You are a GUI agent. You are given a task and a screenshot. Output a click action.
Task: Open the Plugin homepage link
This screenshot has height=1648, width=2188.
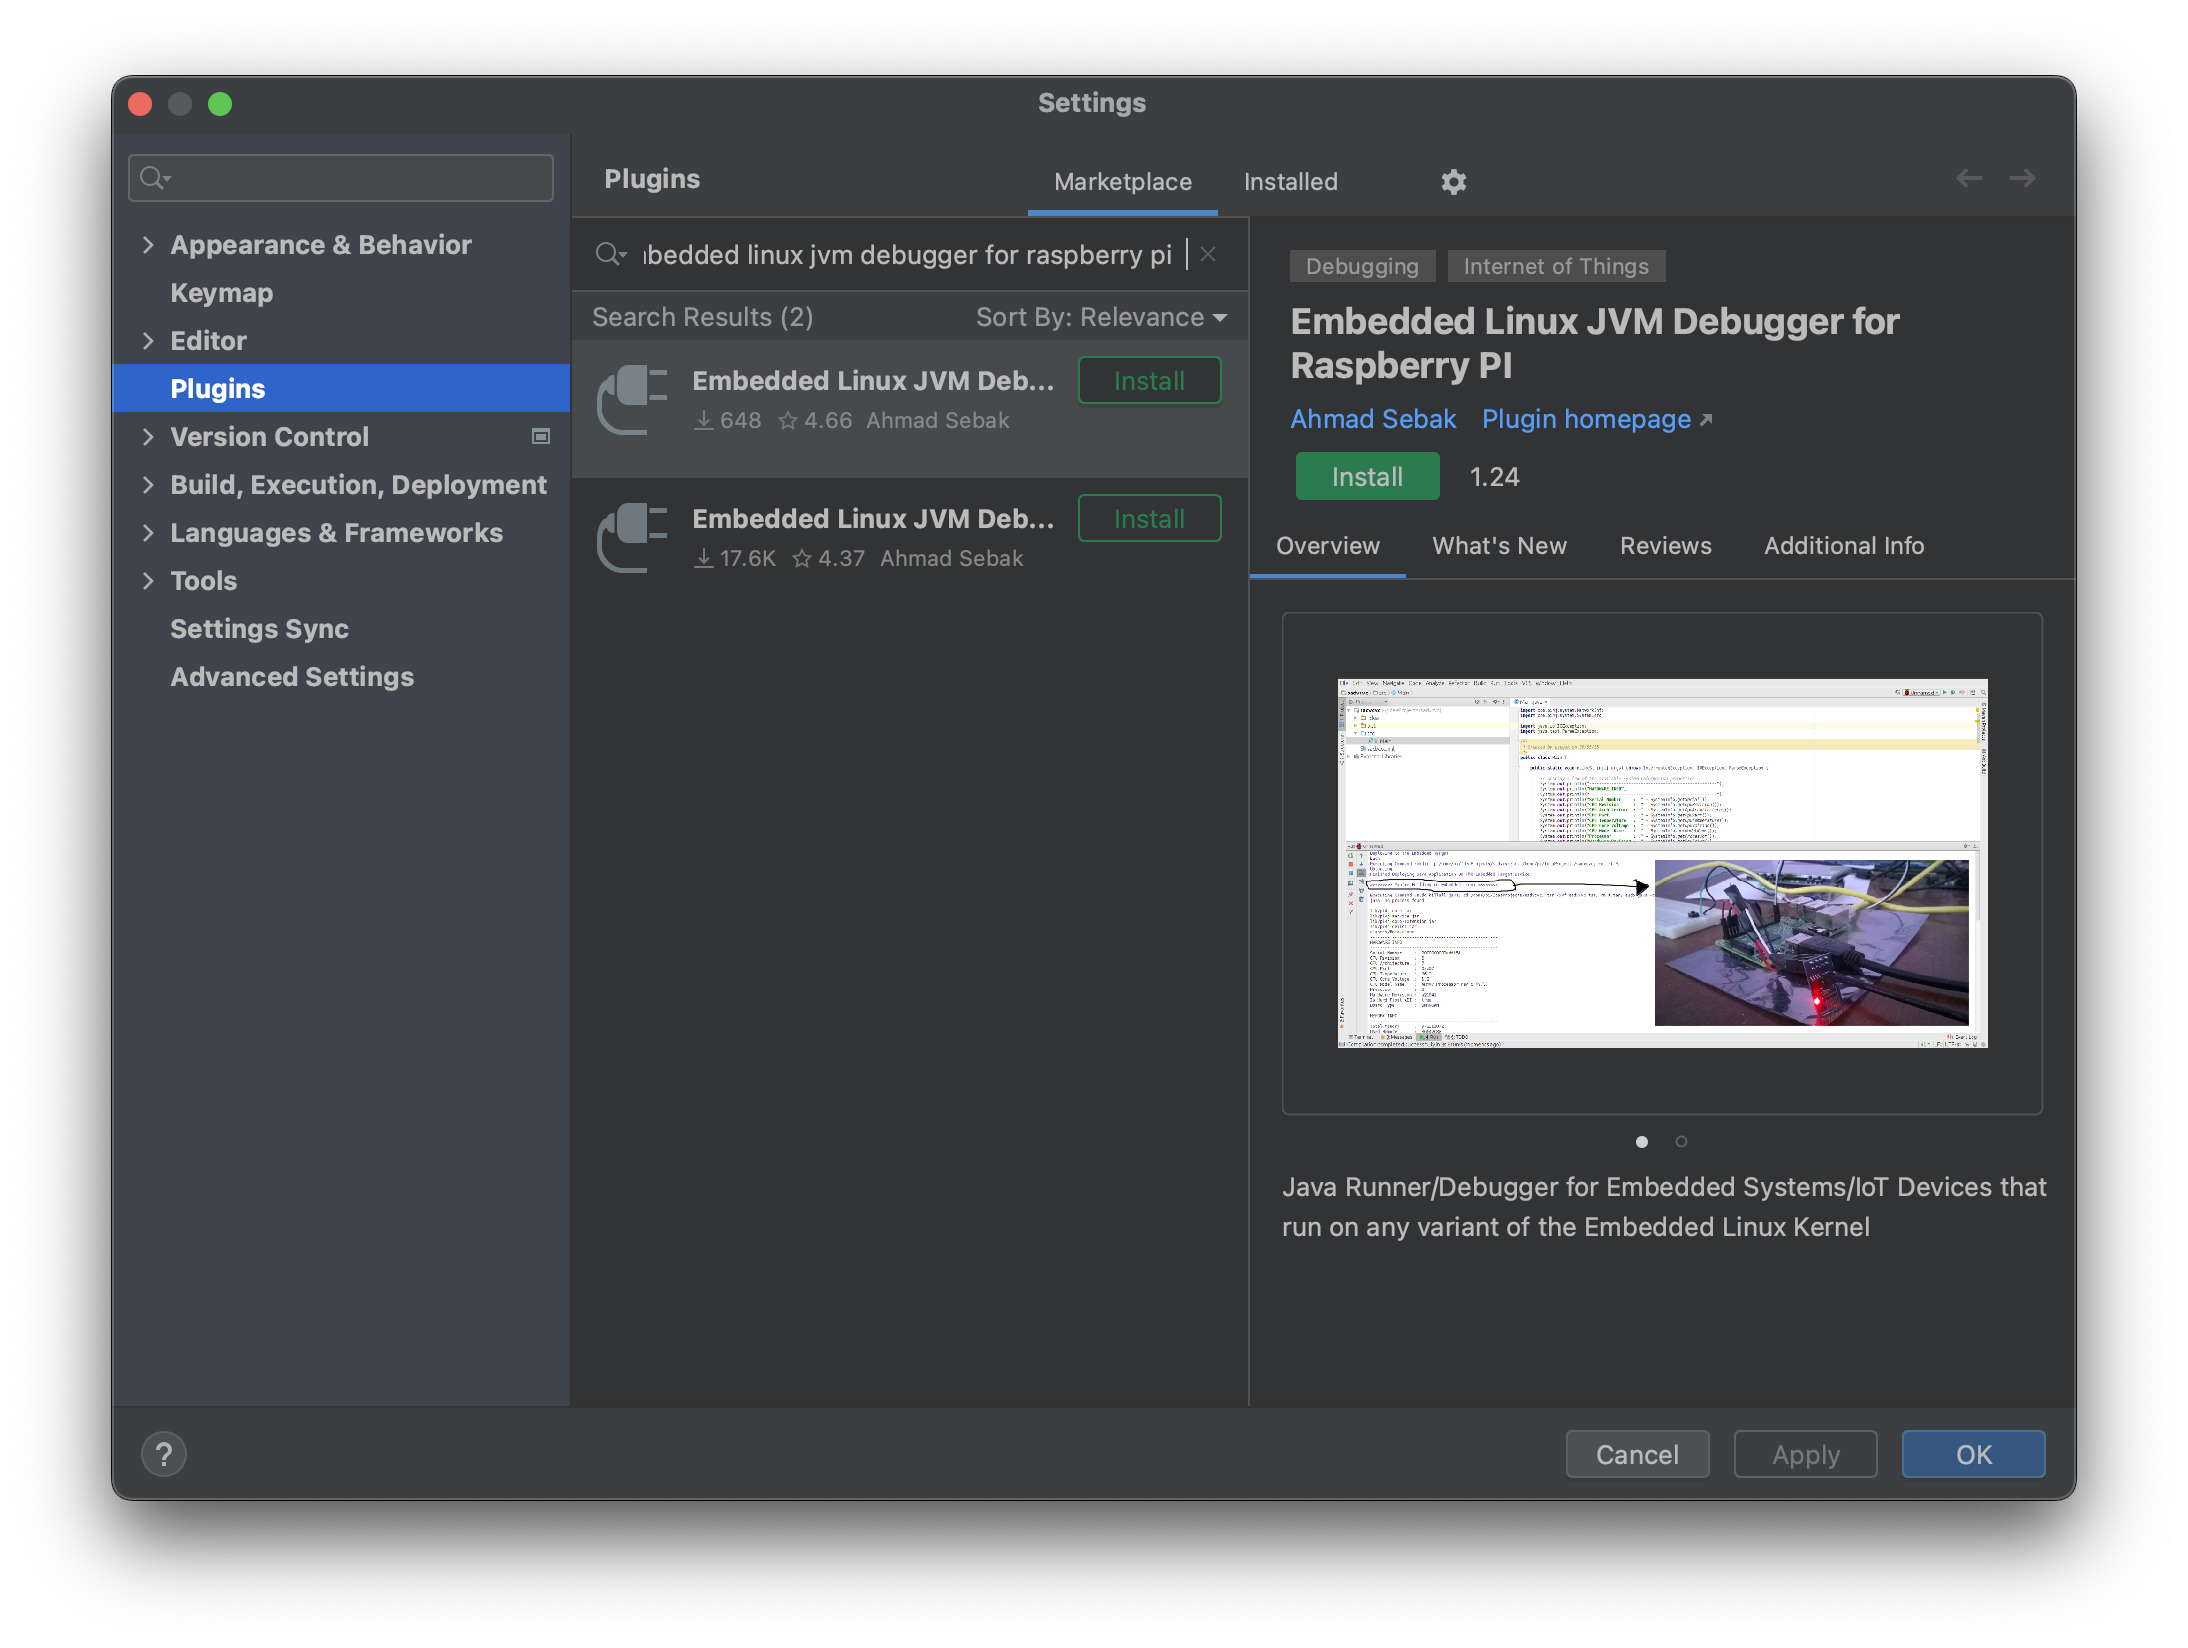pyautogui.click(x=1586, y=419)
